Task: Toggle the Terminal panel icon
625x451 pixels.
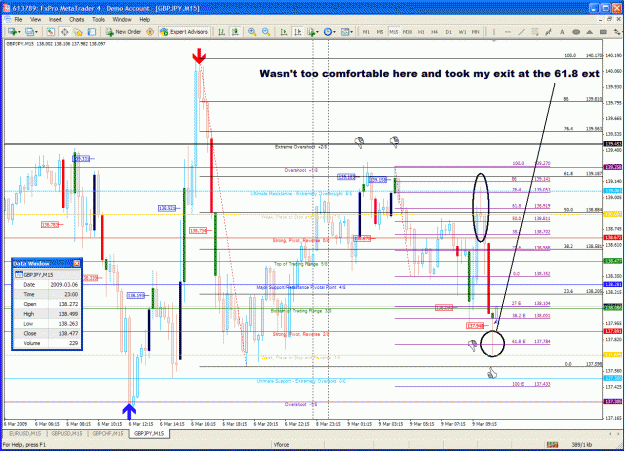Action: (x=92, y=32)
